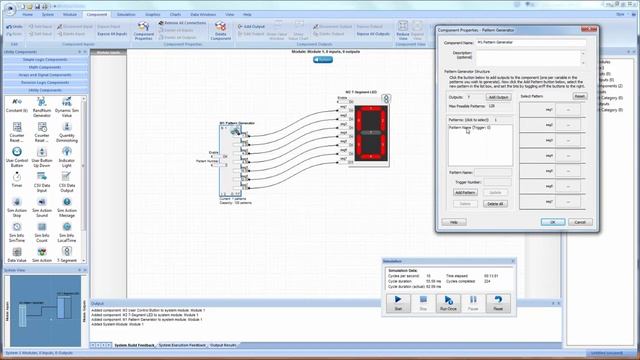Click Remove All Connections in ribbon
Viewport: 640px width, 360px height.
[x=182, y=23]
